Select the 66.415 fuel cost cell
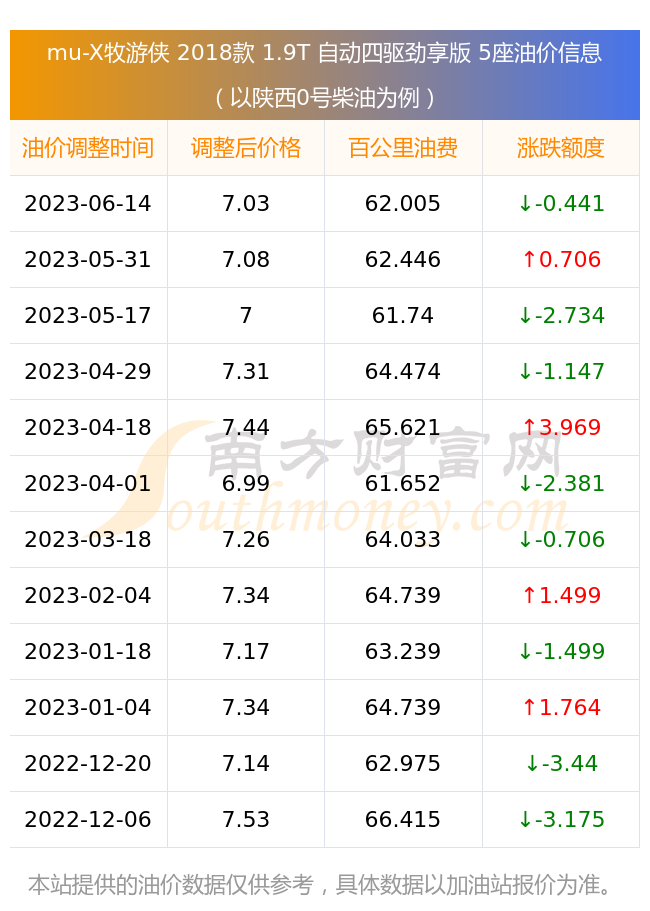This screenshot has height=911, width=650. [403, 819]
